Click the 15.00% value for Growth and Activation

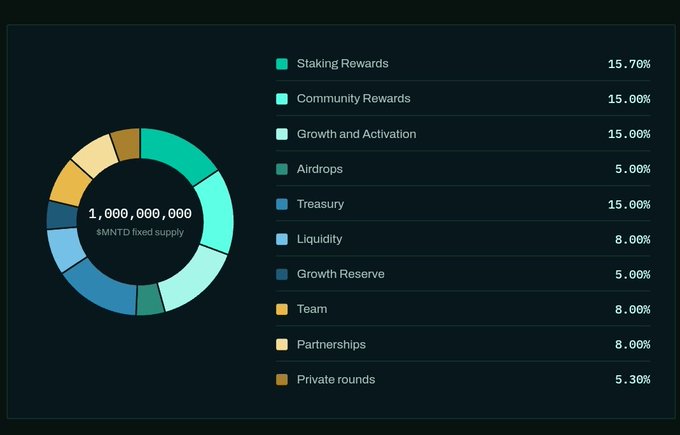click(x=629, y=134)
